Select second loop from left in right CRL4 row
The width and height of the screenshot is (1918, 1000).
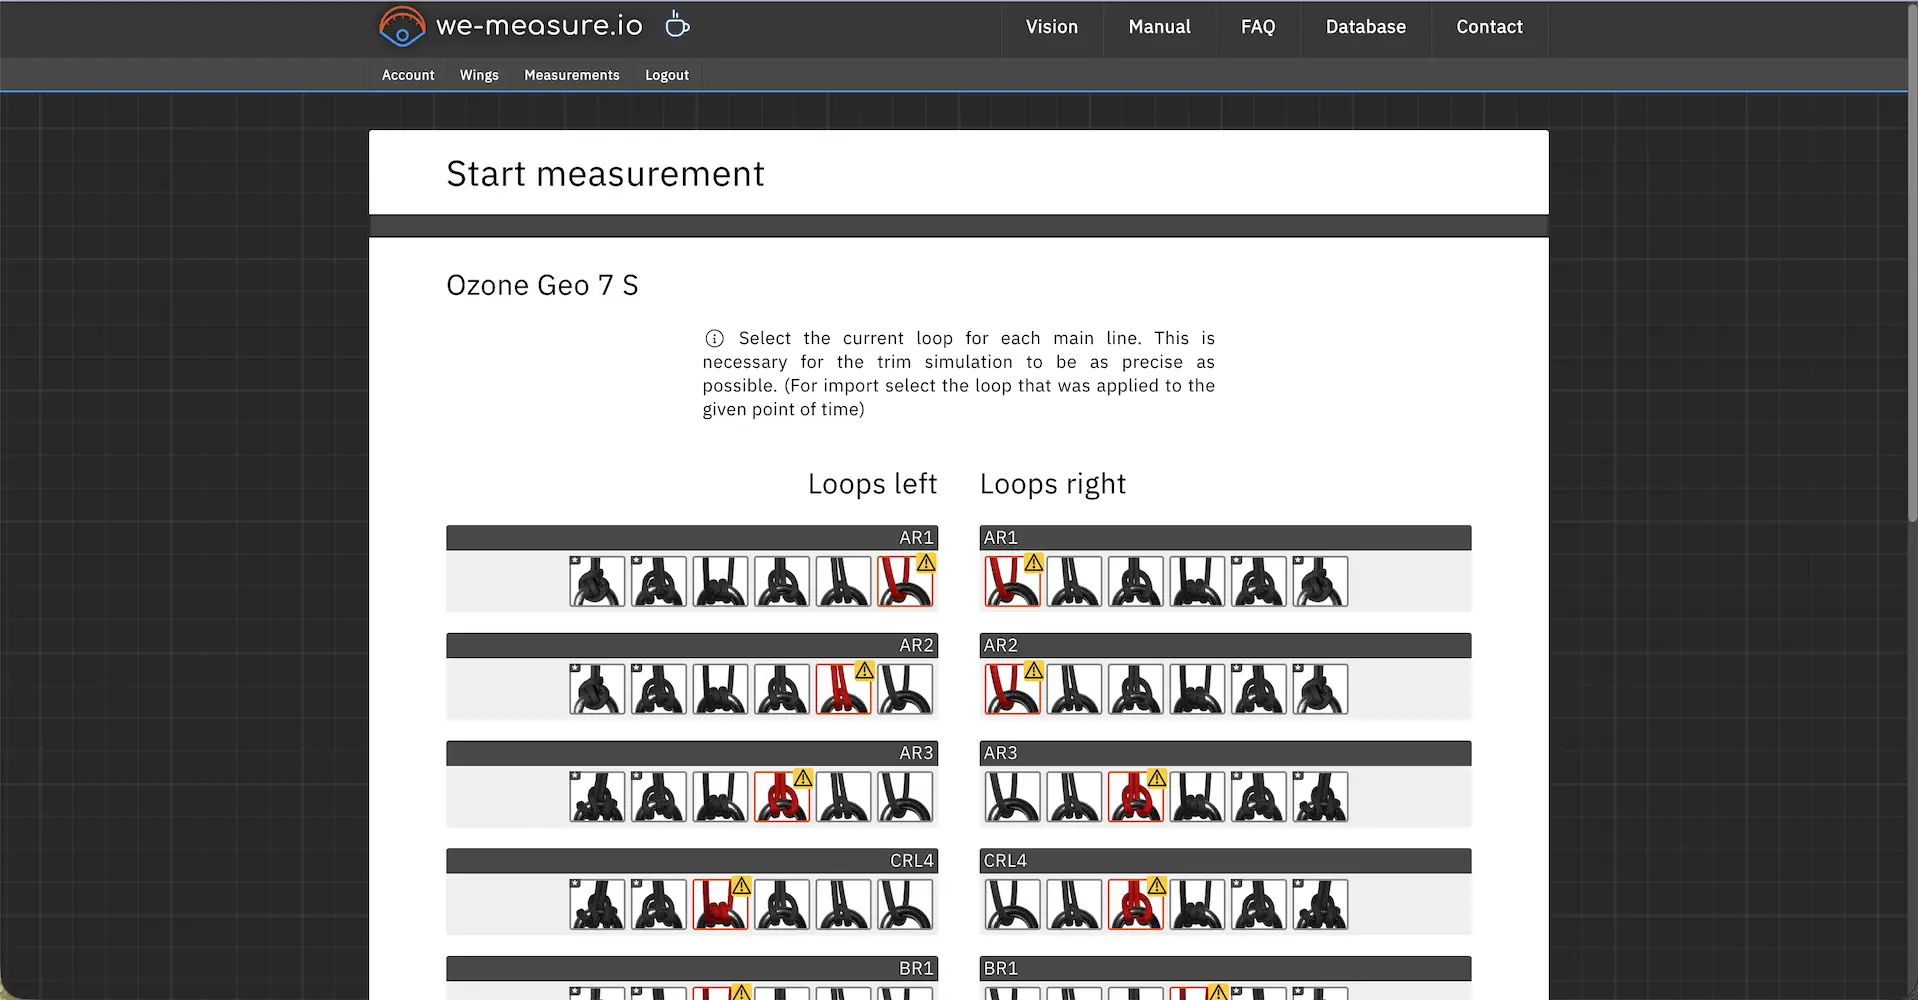(x=1074, y=906)
